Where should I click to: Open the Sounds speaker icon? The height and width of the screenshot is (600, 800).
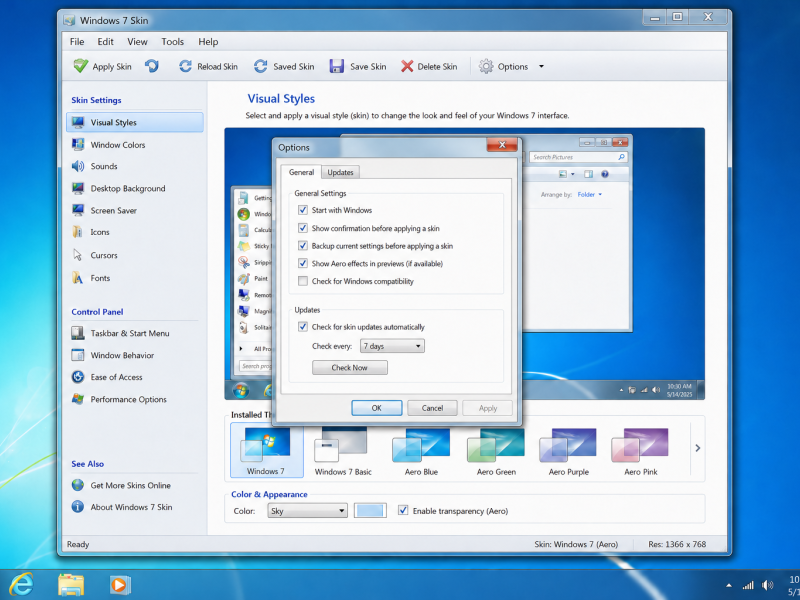click(78, 166)
